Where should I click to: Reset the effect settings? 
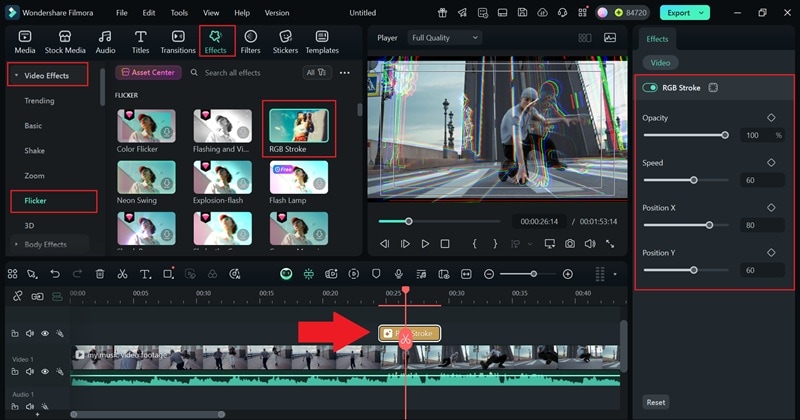point(656,402)
